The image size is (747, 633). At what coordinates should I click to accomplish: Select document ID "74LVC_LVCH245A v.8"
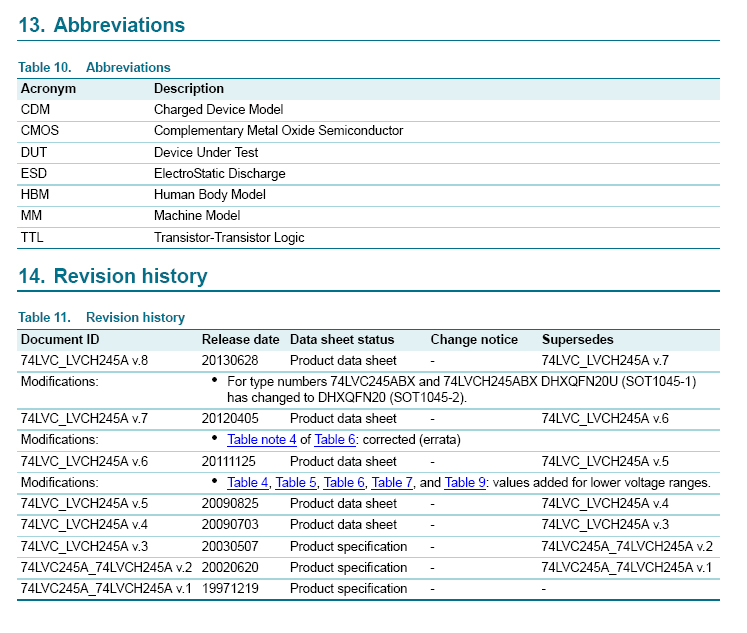click(84, 360)
